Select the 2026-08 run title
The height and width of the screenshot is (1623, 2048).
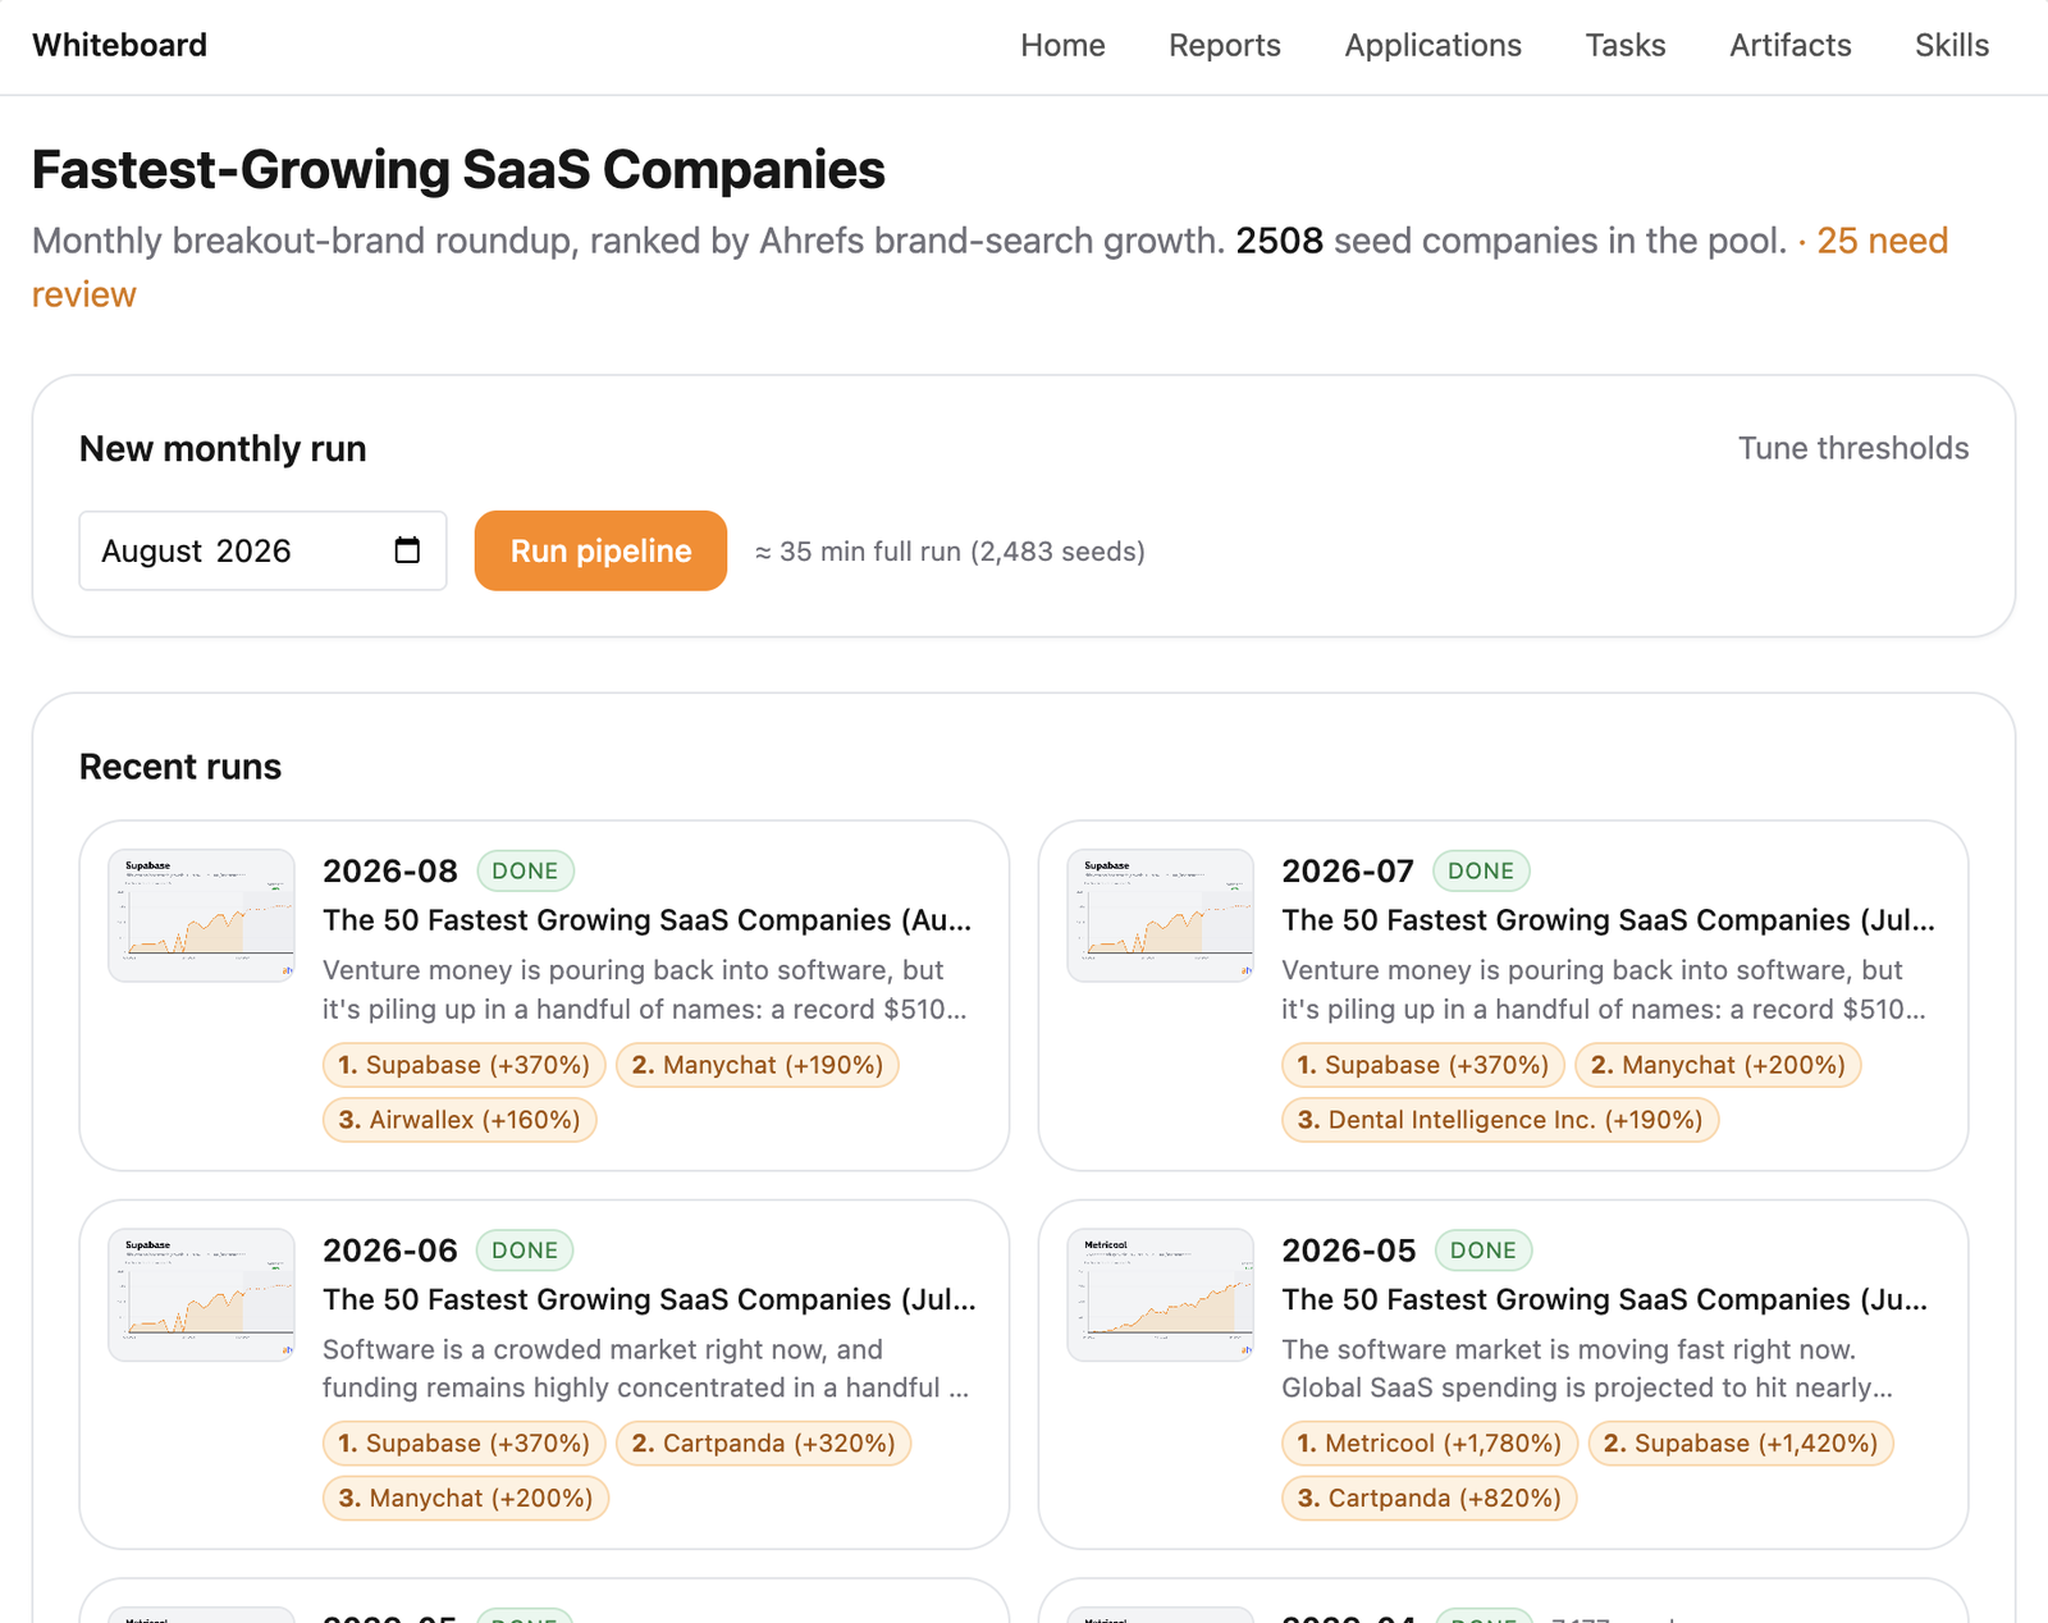click(647, 920)
